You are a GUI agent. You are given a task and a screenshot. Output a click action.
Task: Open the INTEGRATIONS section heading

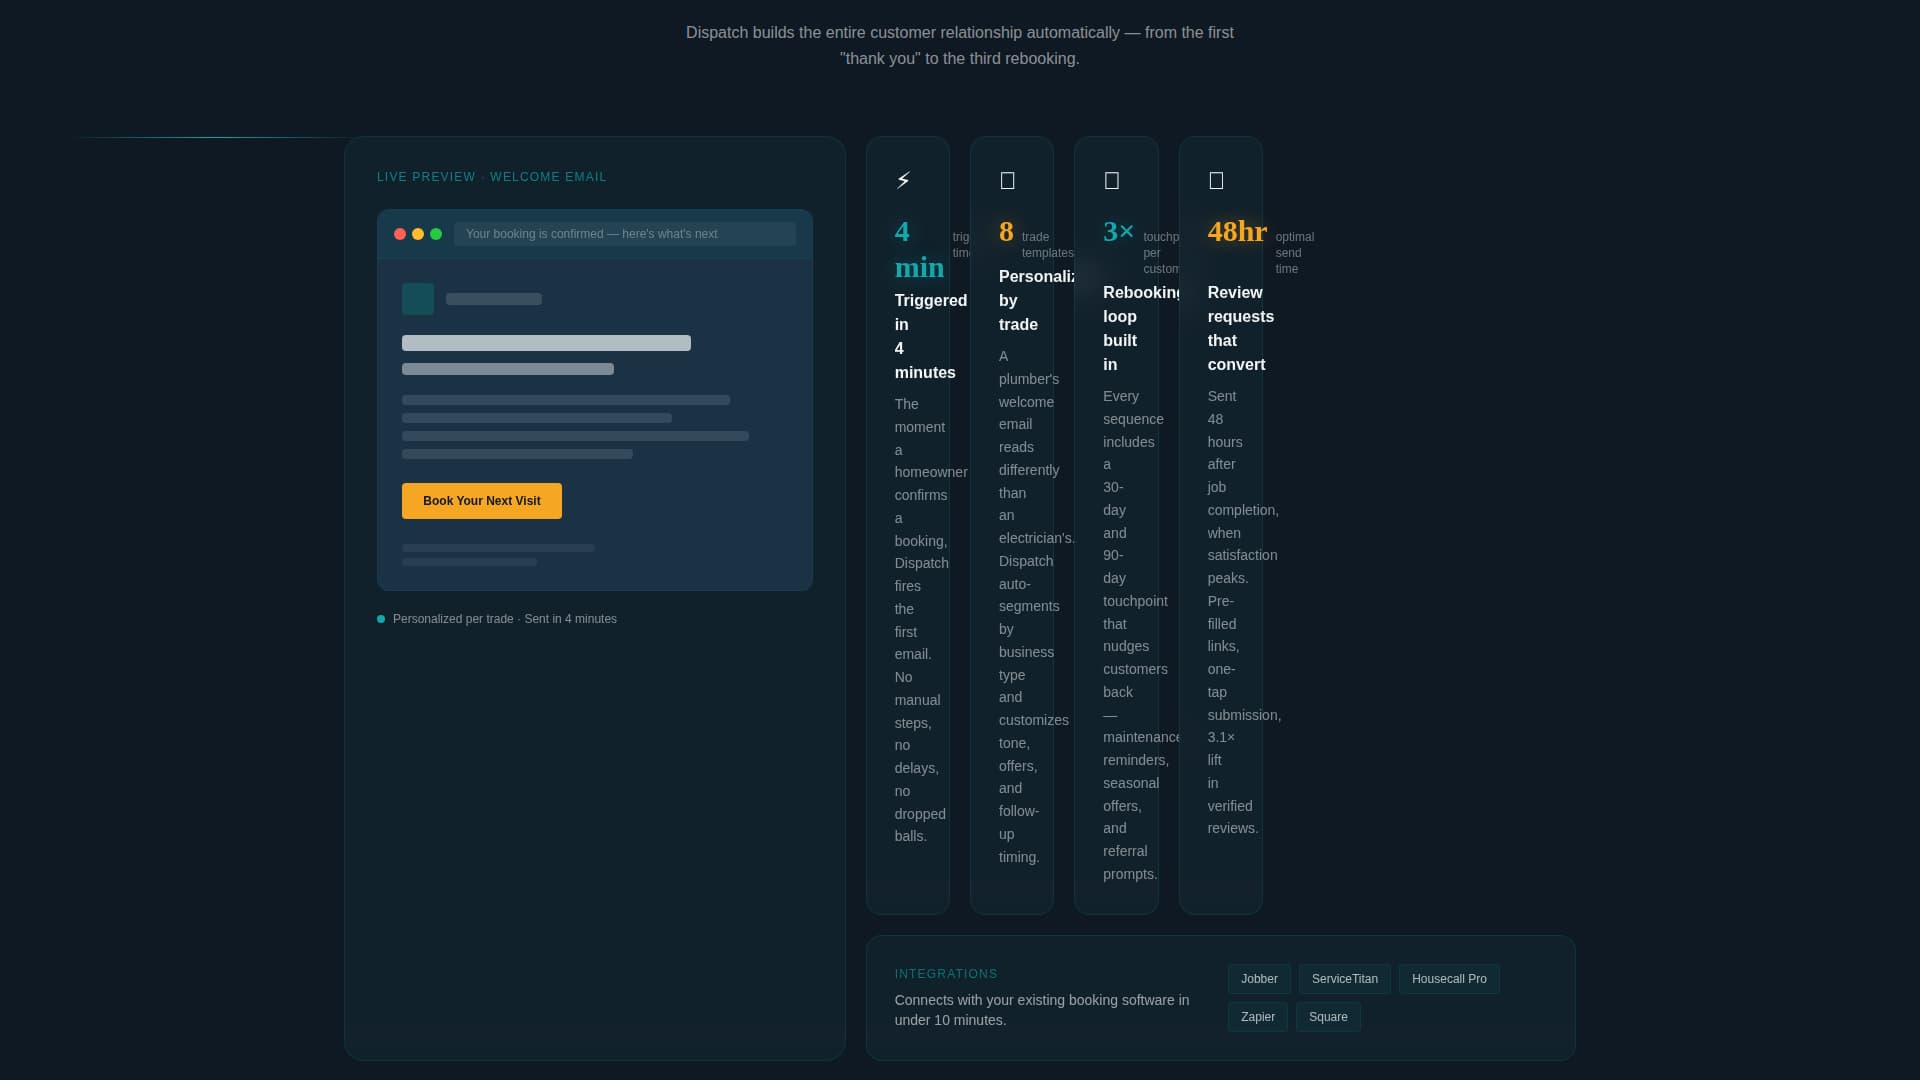point(946,973)
